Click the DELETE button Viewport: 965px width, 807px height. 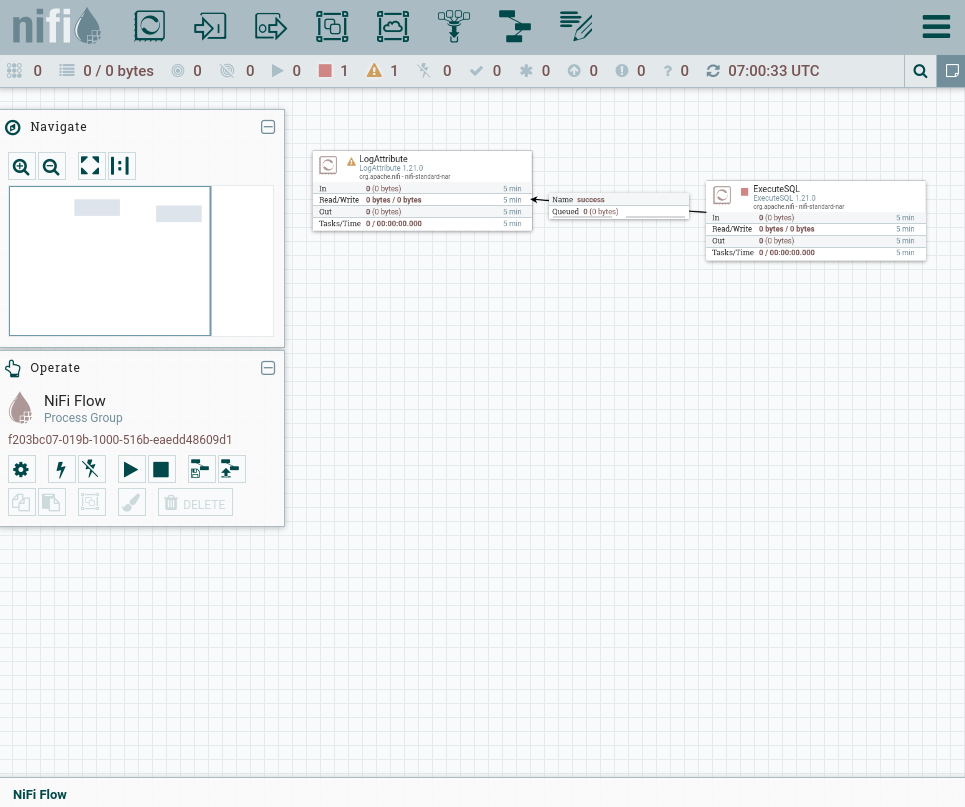point(195,503)
